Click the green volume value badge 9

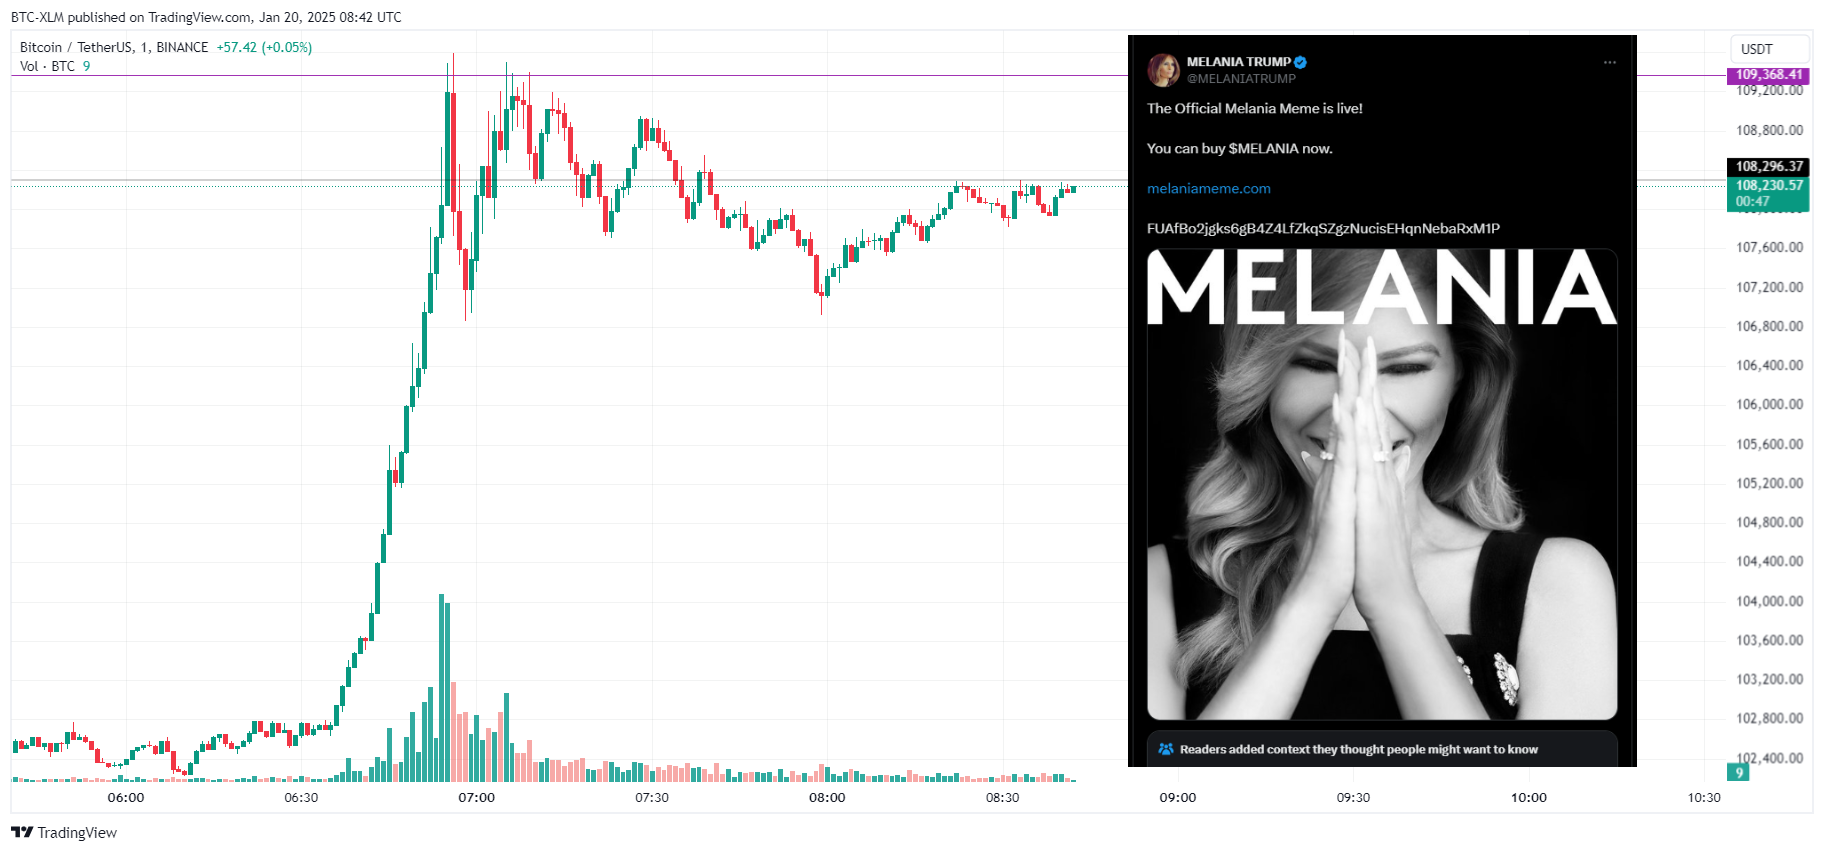[x=1739, y=772]
